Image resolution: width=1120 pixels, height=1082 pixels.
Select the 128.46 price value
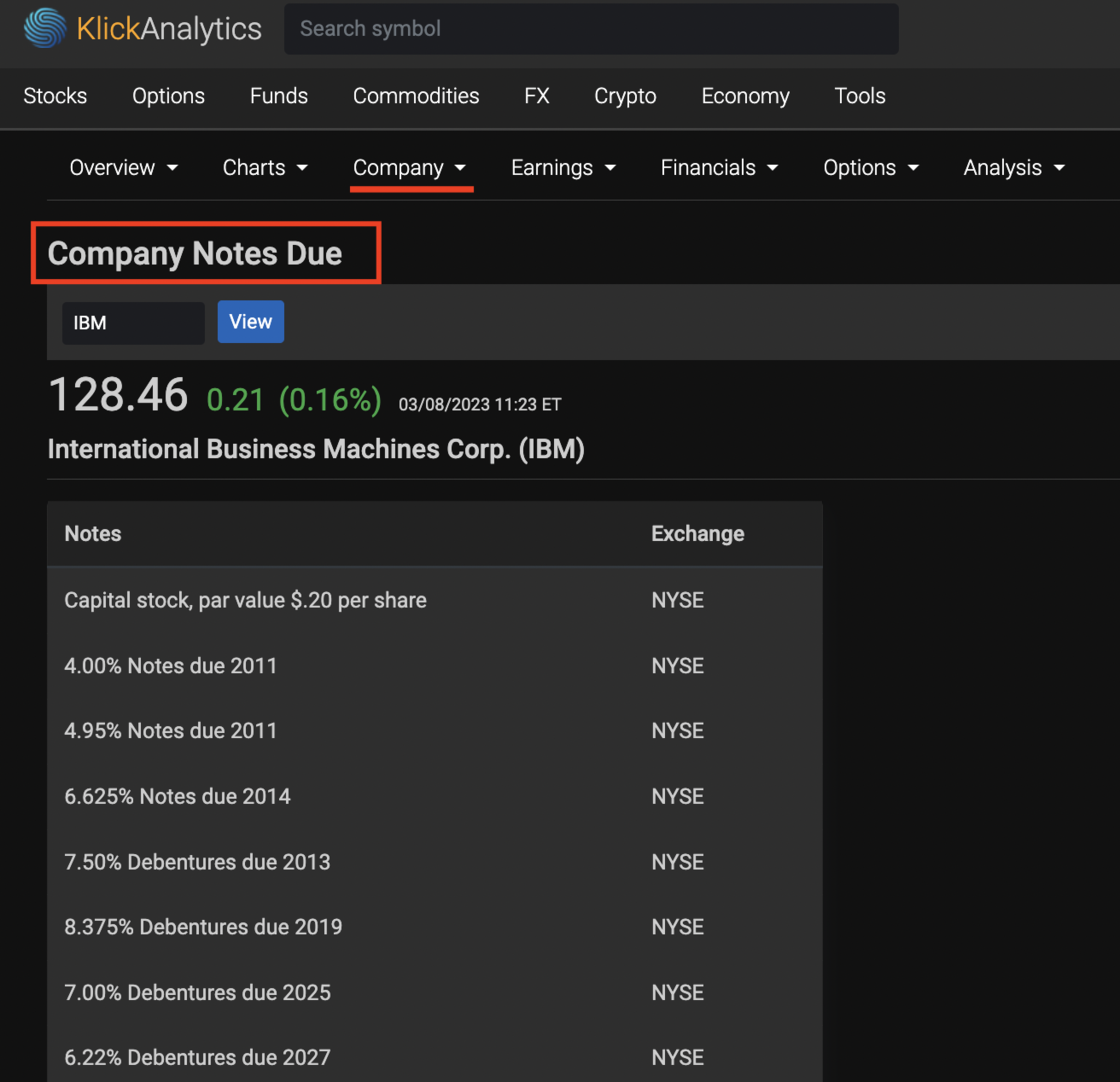click(x=118, y=395)
